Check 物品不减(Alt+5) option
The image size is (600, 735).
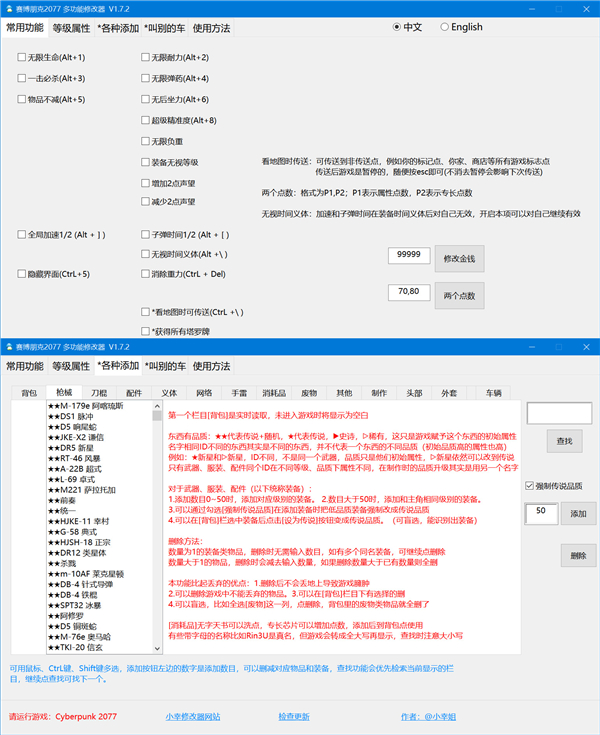(22, 99)
